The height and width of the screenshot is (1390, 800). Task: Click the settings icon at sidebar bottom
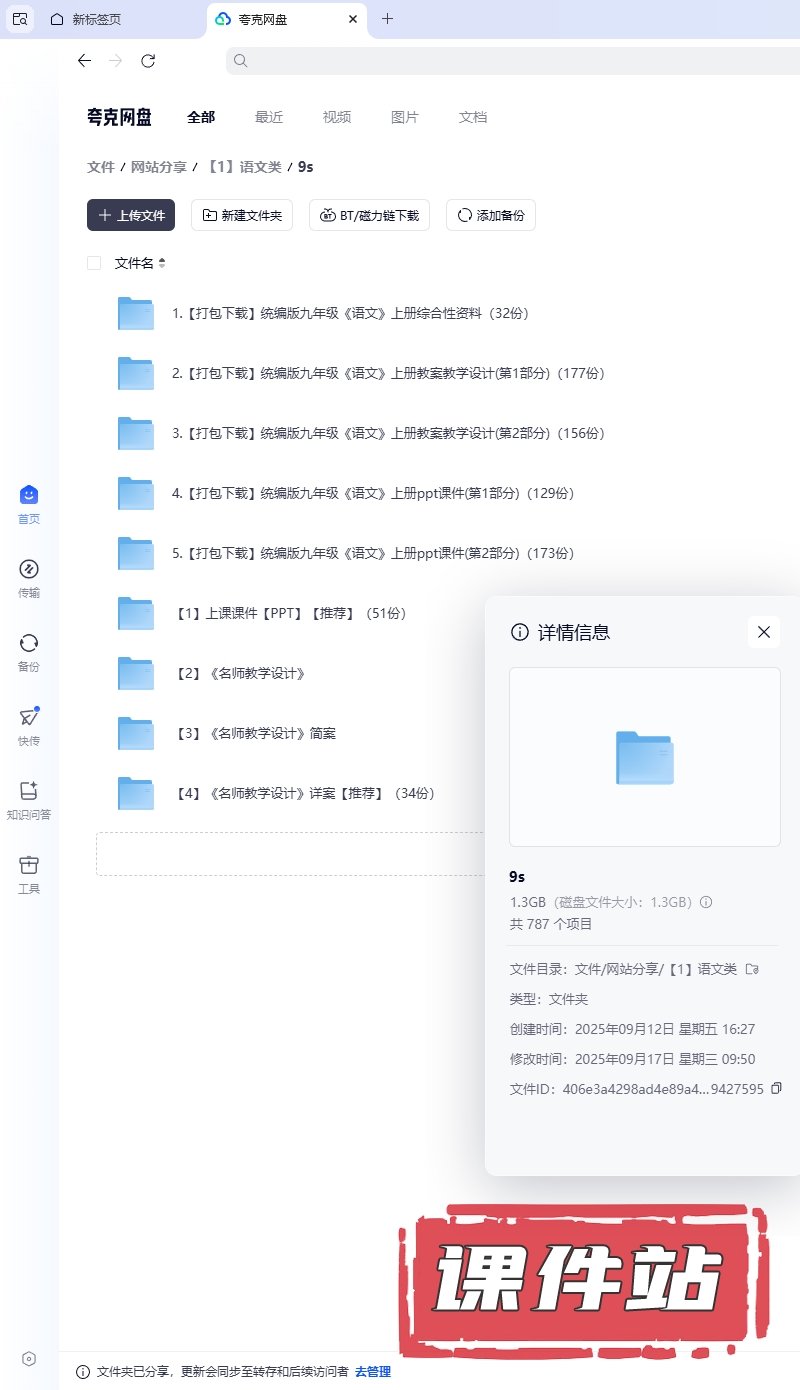(29, 1358)
